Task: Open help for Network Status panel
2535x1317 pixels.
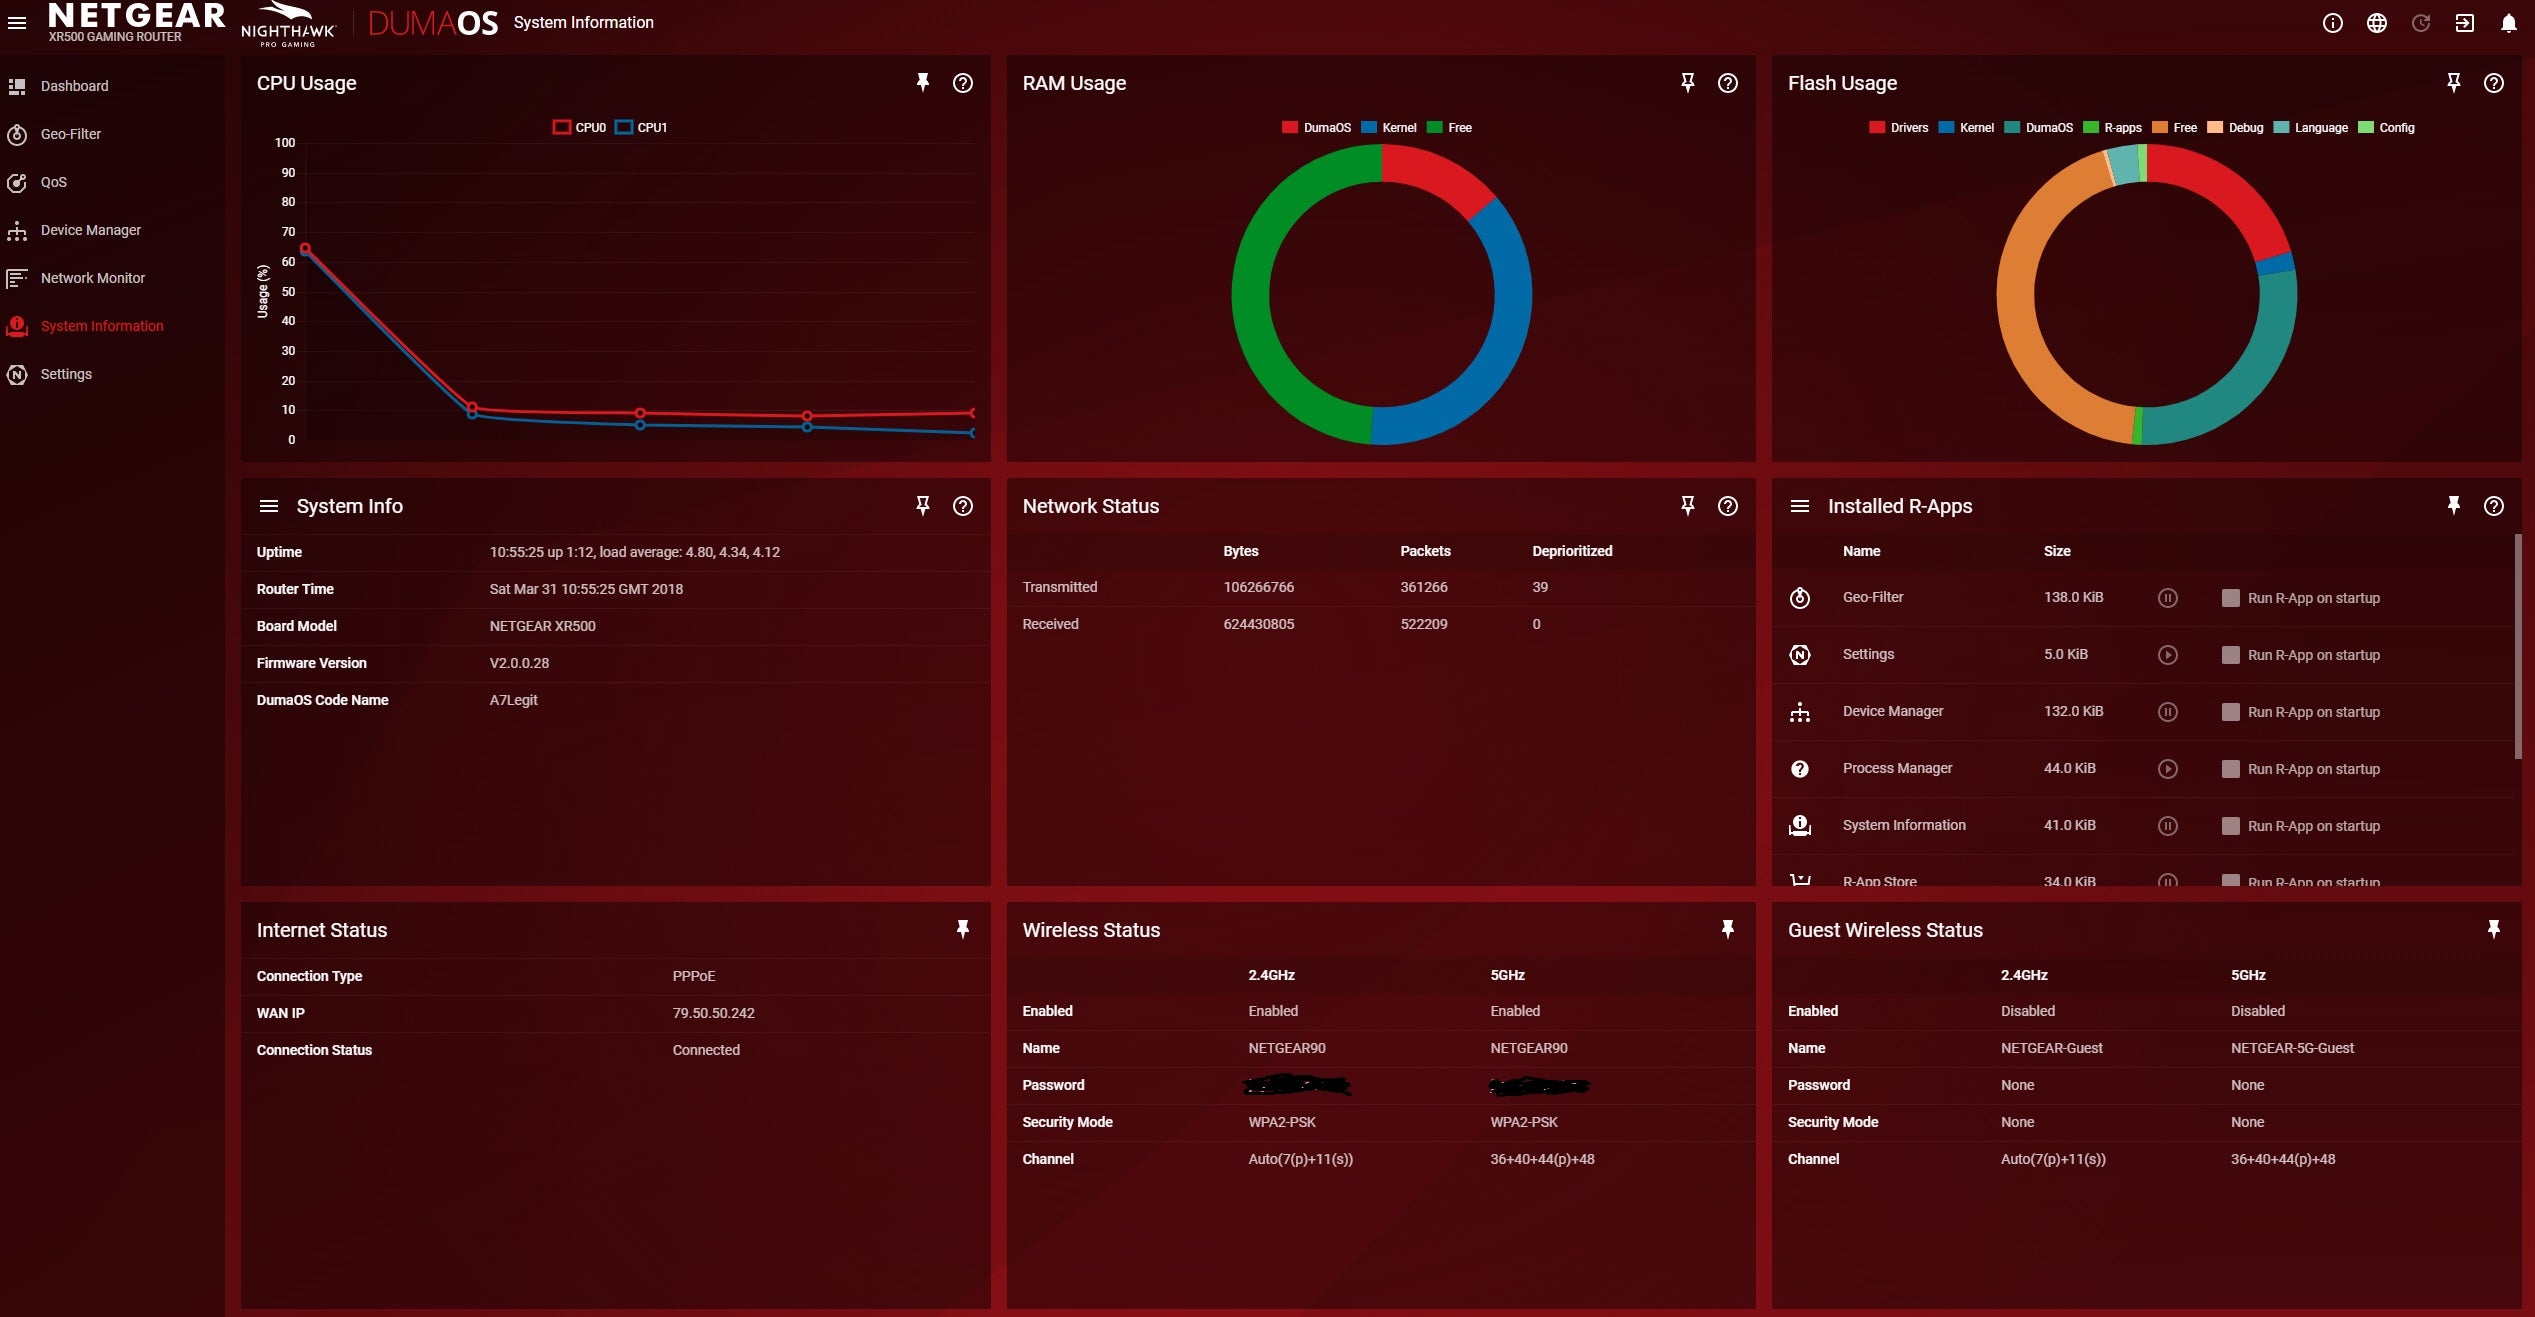Action: pyautogui.click(x=1727, y=506)
